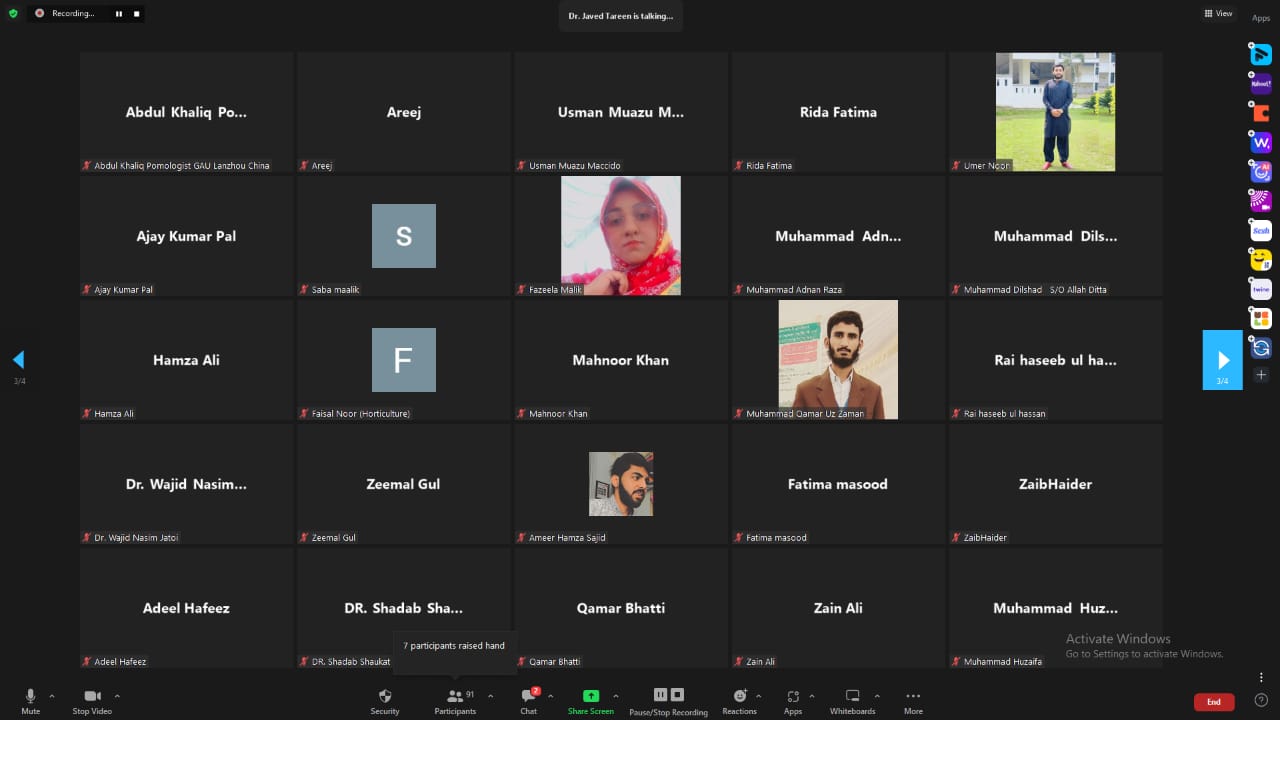
Task: Expand audio options arrow next to Mute
Action: point(52,696)
